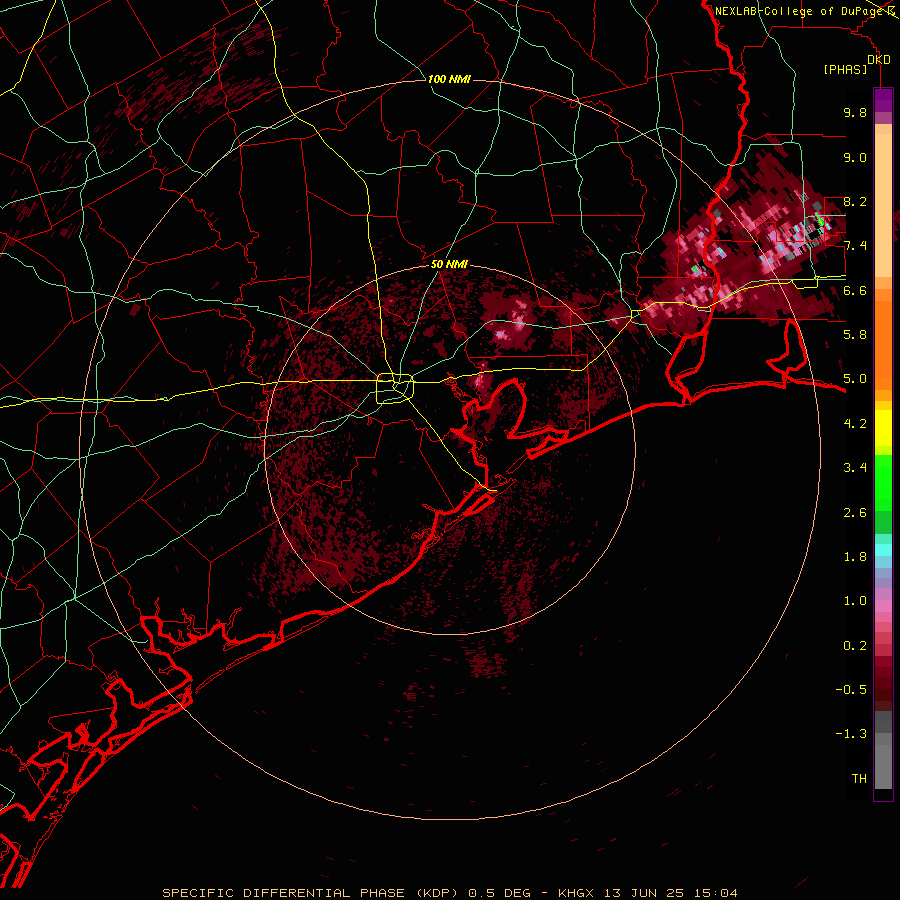This screenshot has width=900, height=900.
Task: Click the 9.0 value on the color scale
Action: 855,157
